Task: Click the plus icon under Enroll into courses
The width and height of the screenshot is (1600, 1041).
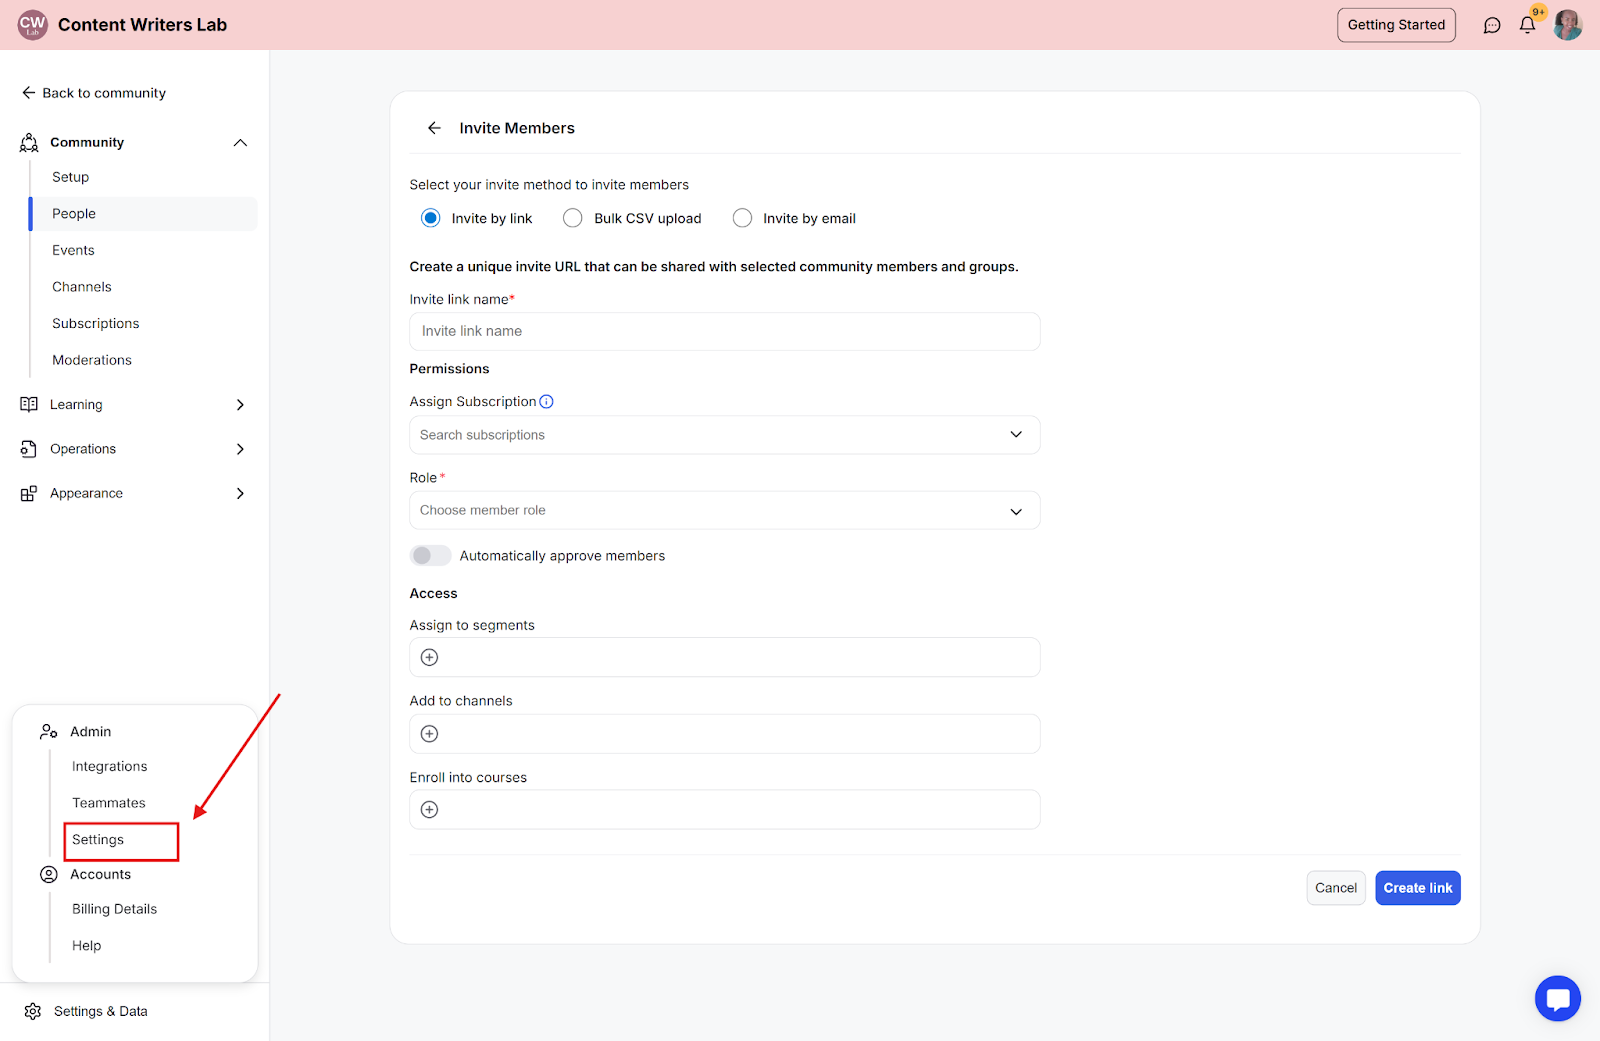Action: click(x=430, y=810)
